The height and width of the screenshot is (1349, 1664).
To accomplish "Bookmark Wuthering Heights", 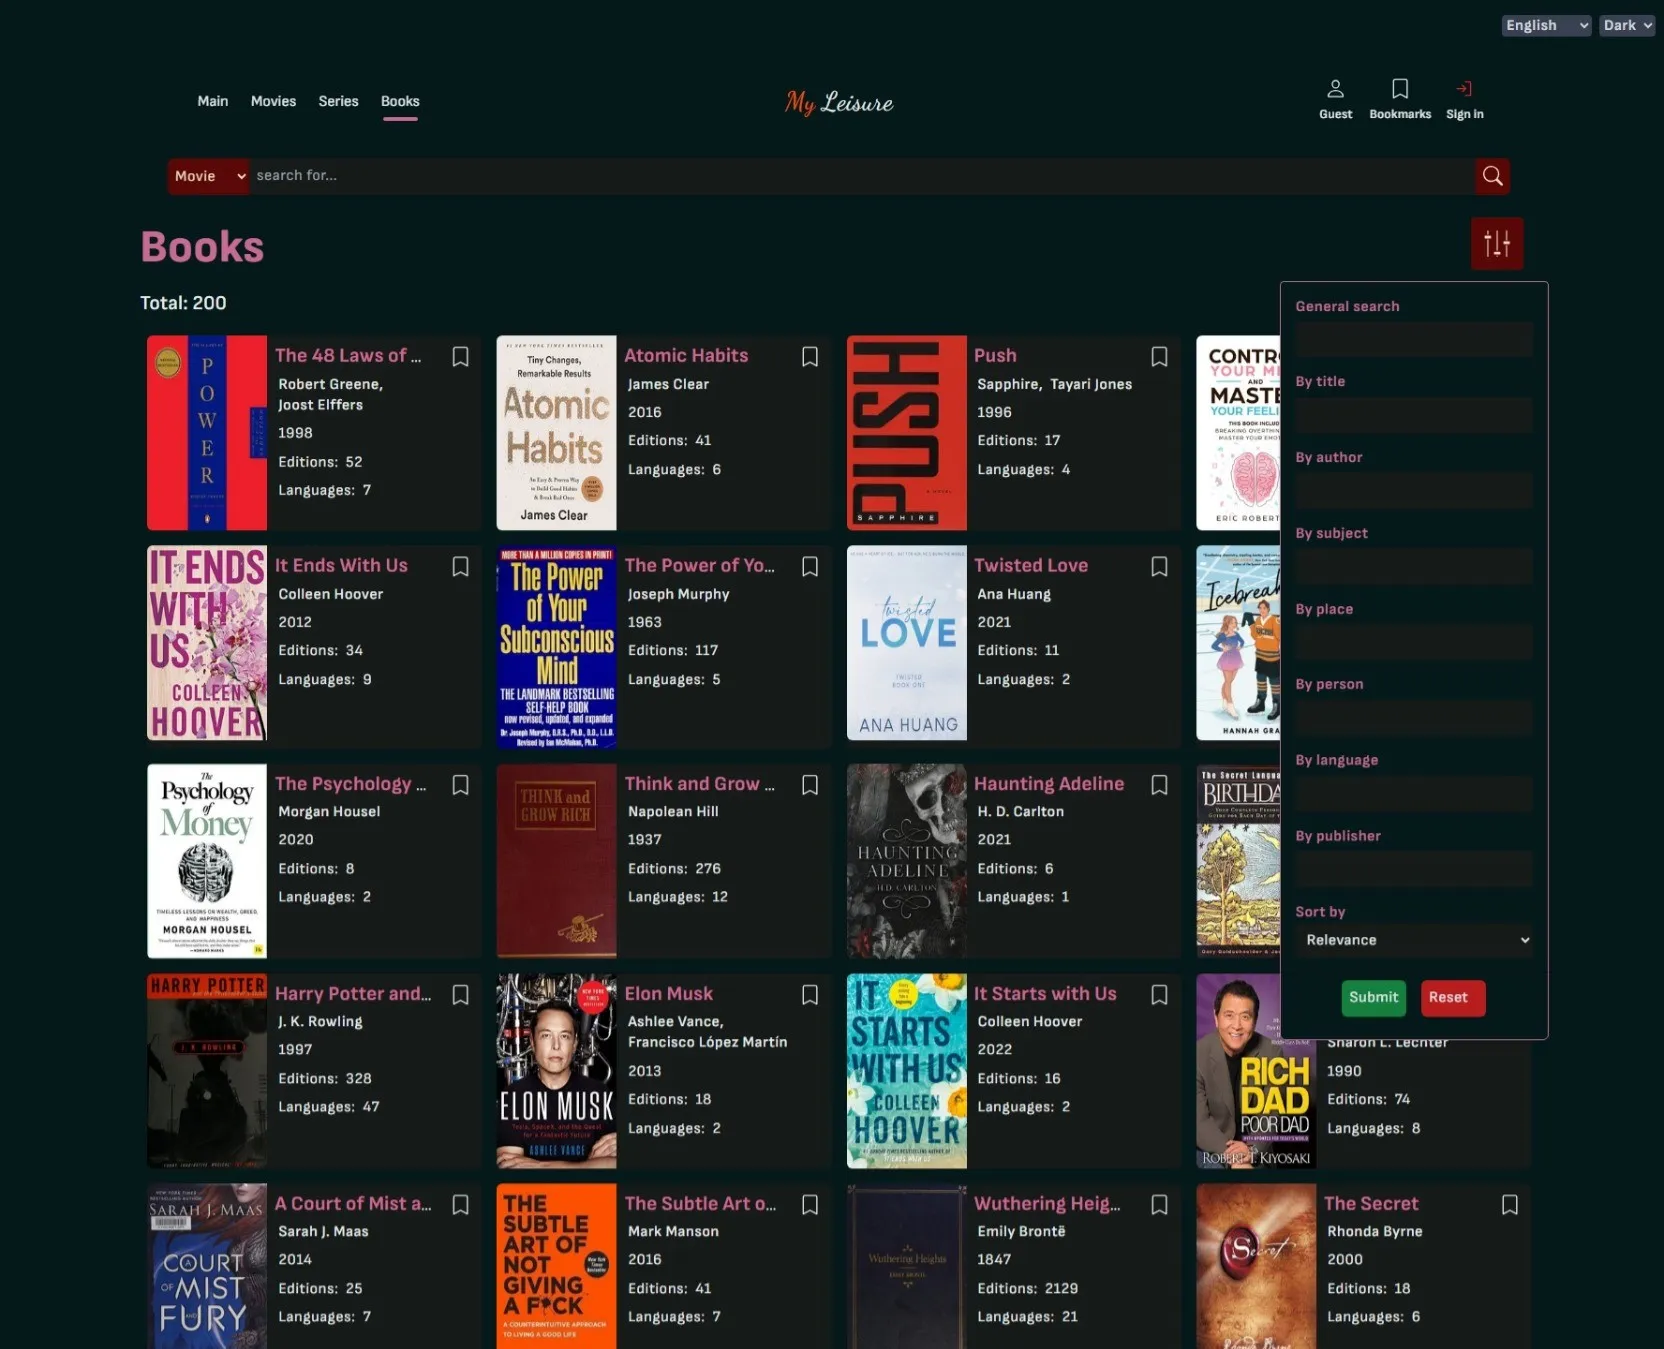I will tap(1159, 1205).
